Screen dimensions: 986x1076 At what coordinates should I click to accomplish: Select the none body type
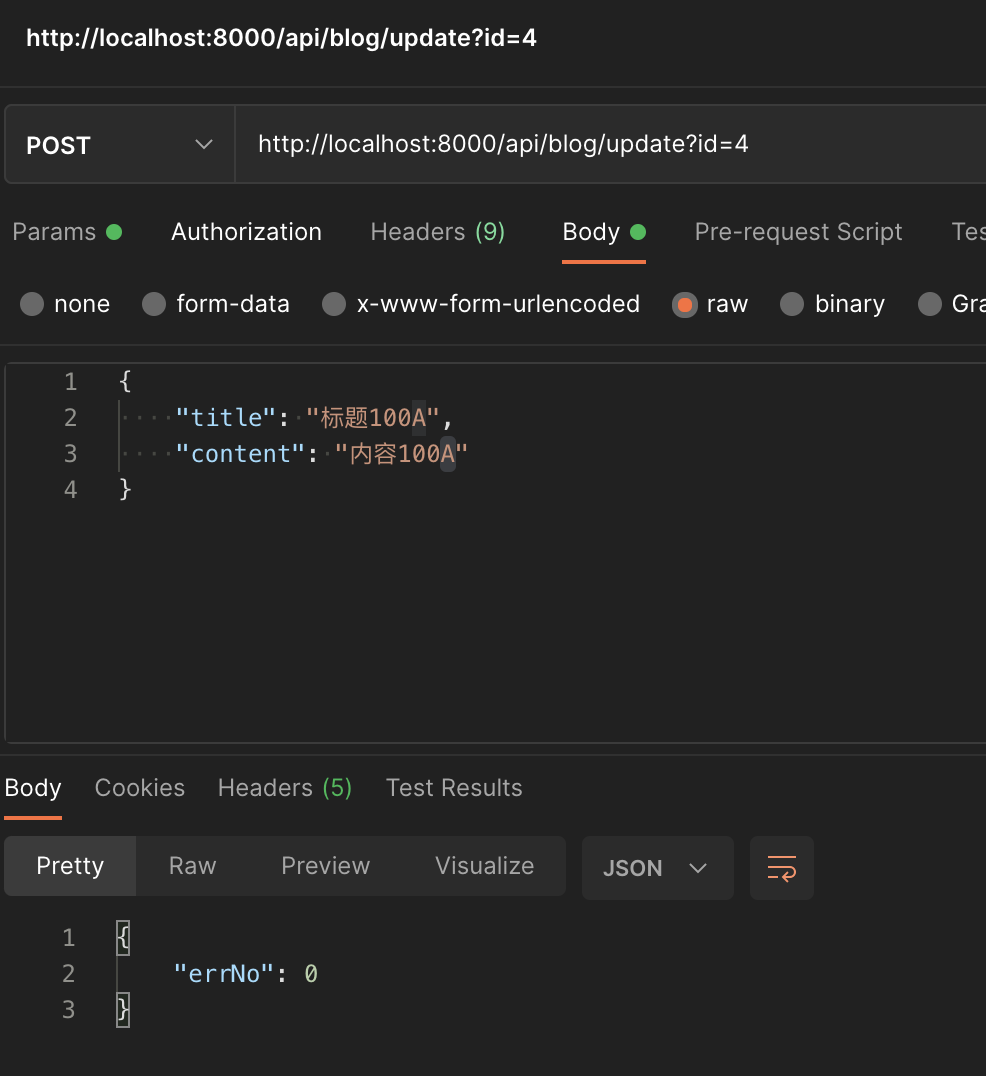[33, 304]
